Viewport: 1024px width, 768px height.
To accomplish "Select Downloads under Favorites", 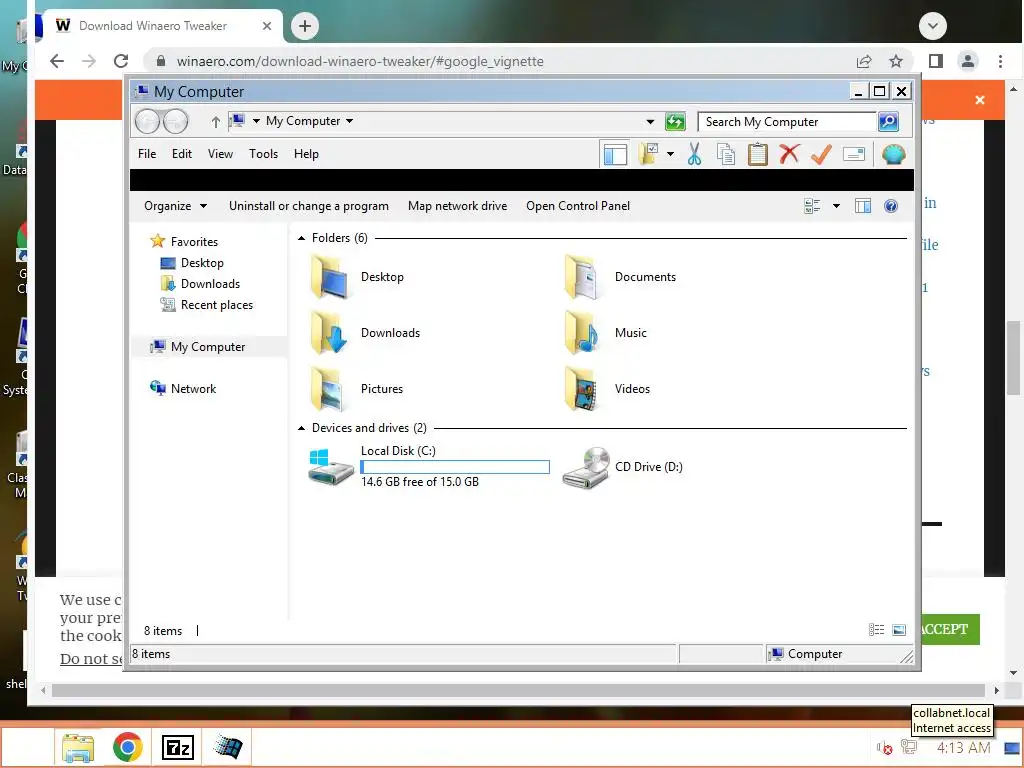I will click(210, 283).
